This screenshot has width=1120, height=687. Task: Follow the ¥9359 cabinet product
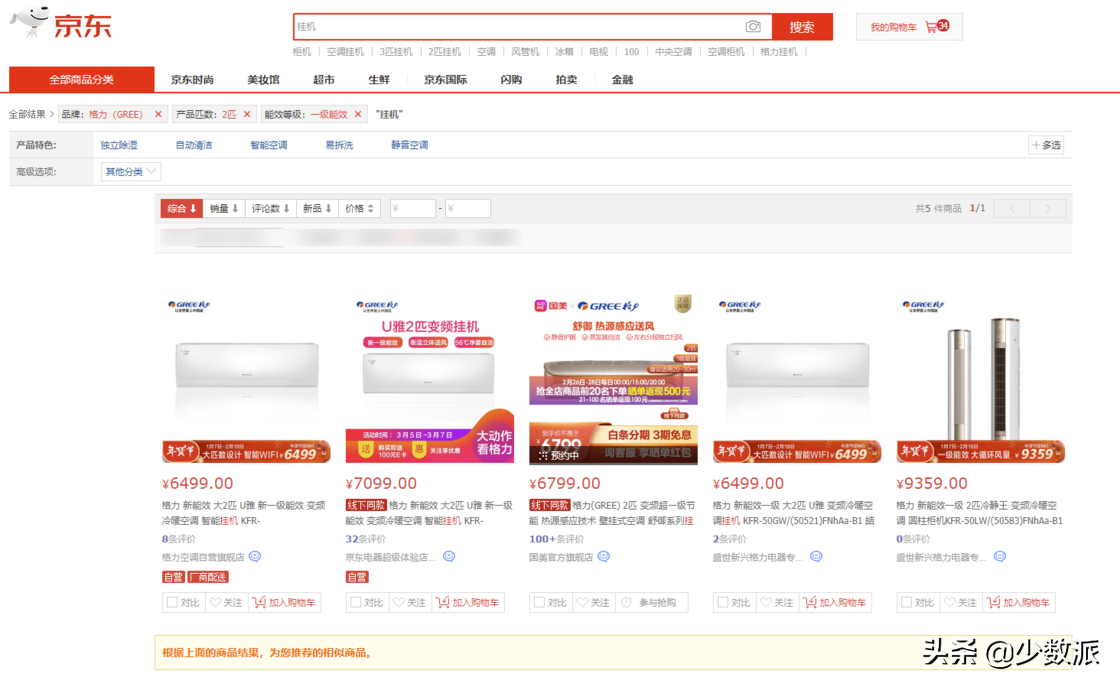[x=961, y=603]
